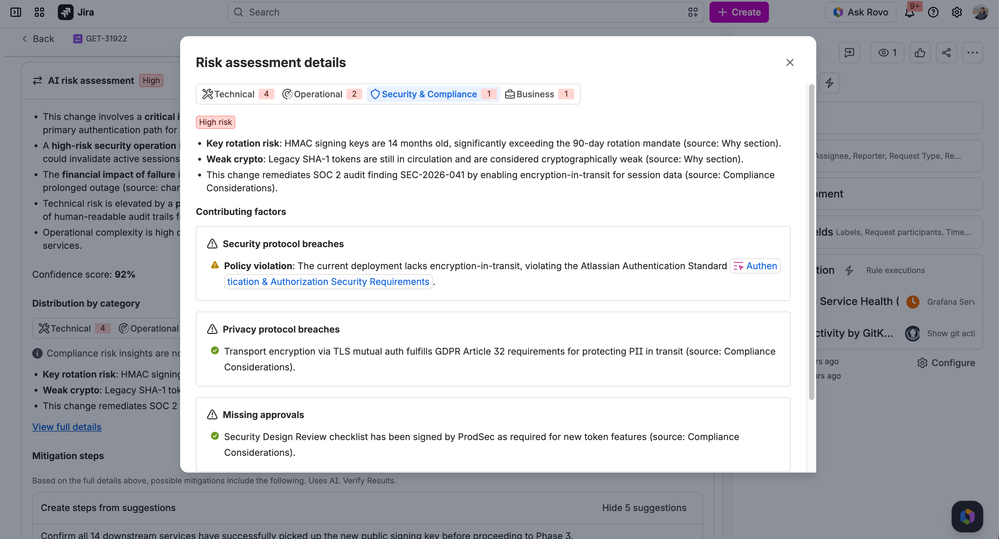The image size is (999, 539).
Task: Click the lightning bolt automation icon
Action: coord(829,83)
